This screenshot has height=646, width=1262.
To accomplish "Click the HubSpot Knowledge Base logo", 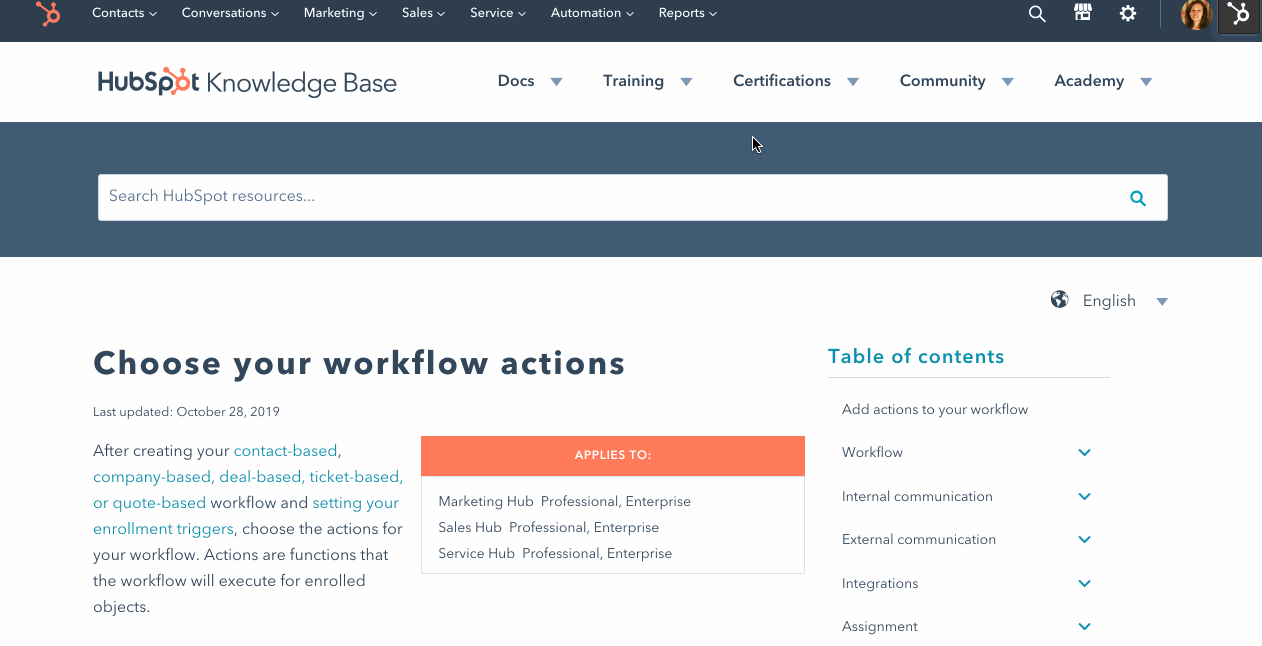I will pyautogui.click(x=247, y=82).
